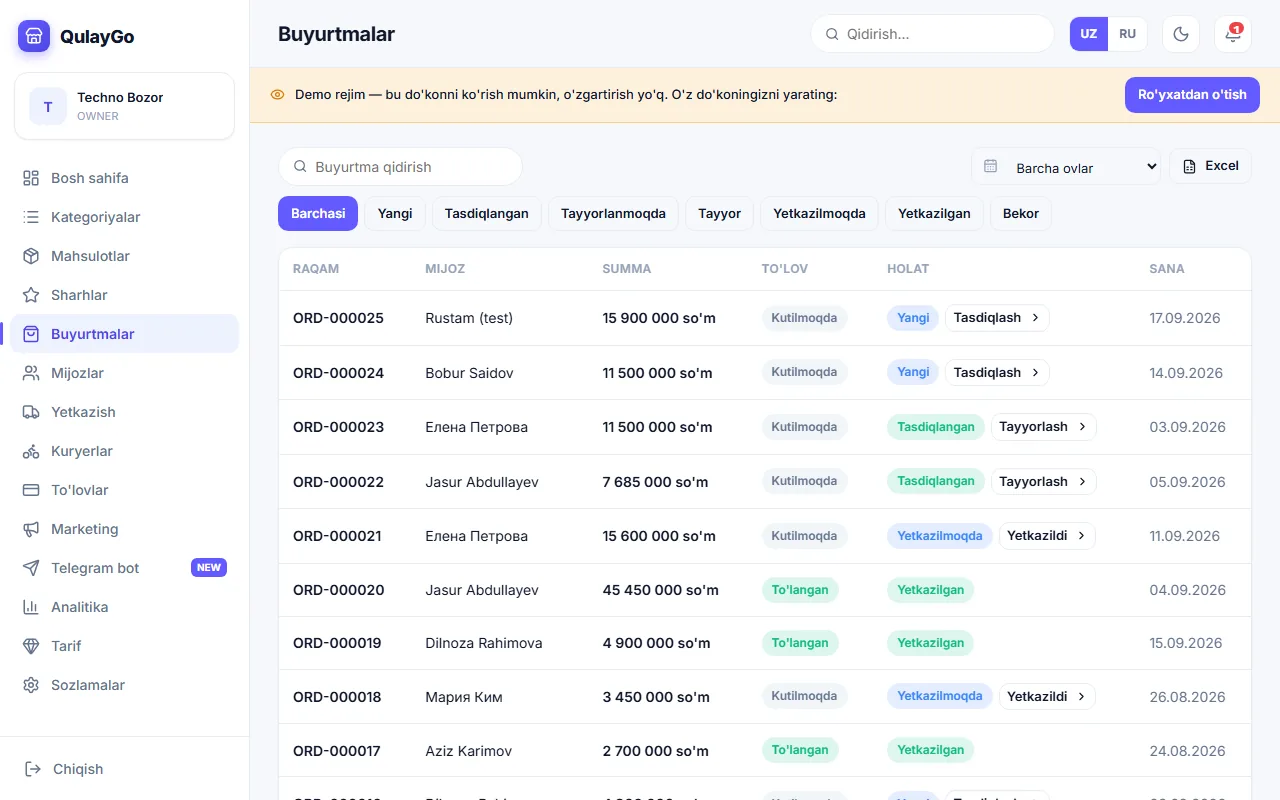Select the Tasdiqlangan filter tab
The height and width of the screenshot is (800, 1280).
tap(487, 213)
